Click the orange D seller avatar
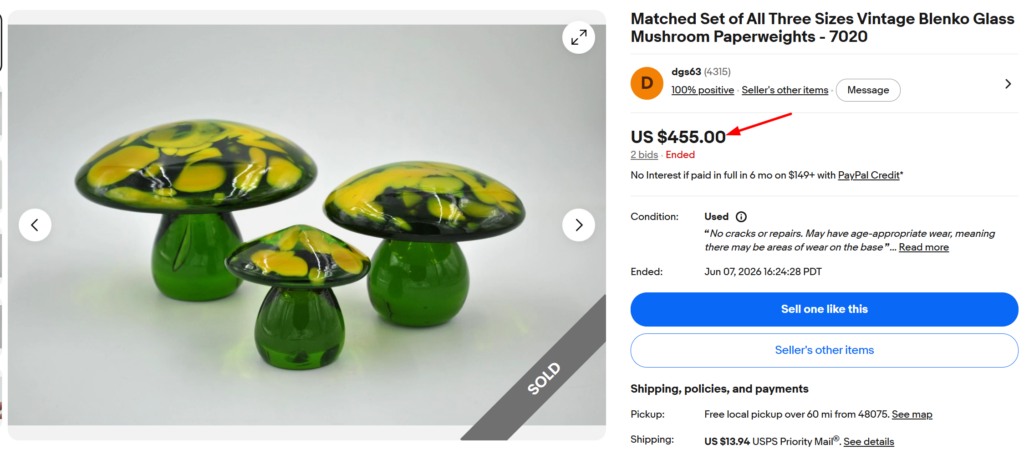1024x455 pixels. tap(647, 84)
